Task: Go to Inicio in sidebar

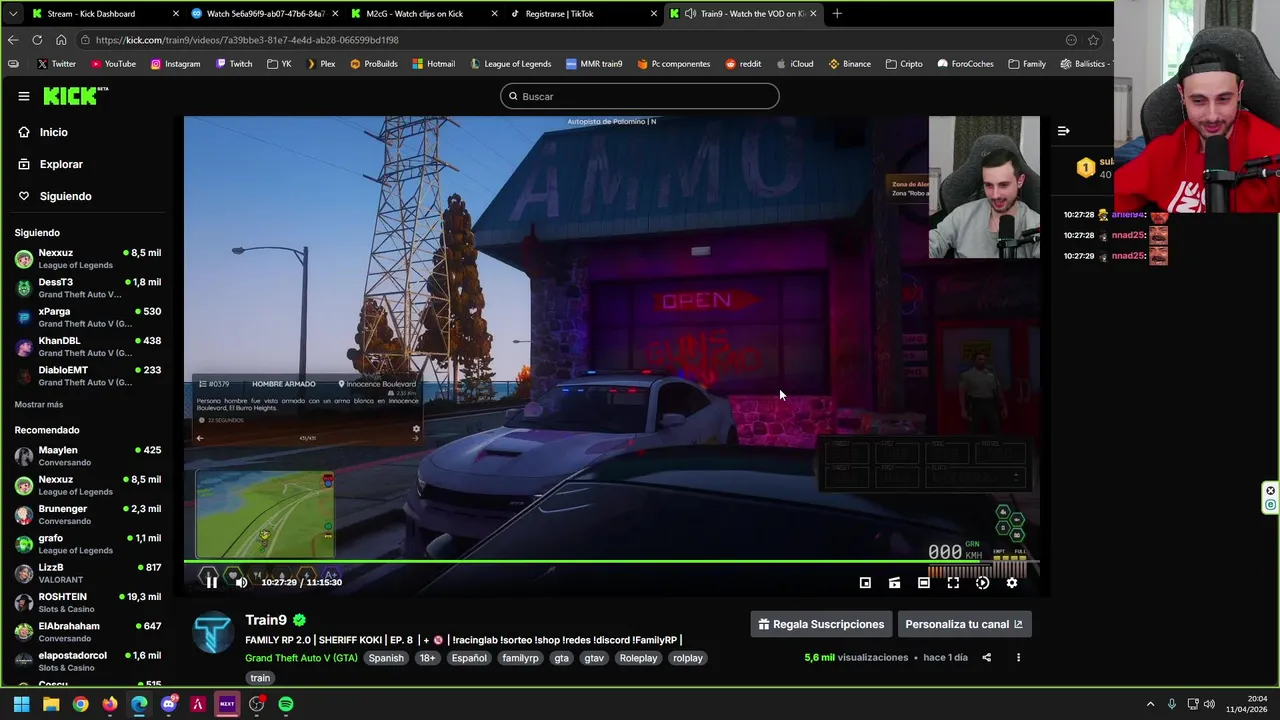Action: click(54, 132)
